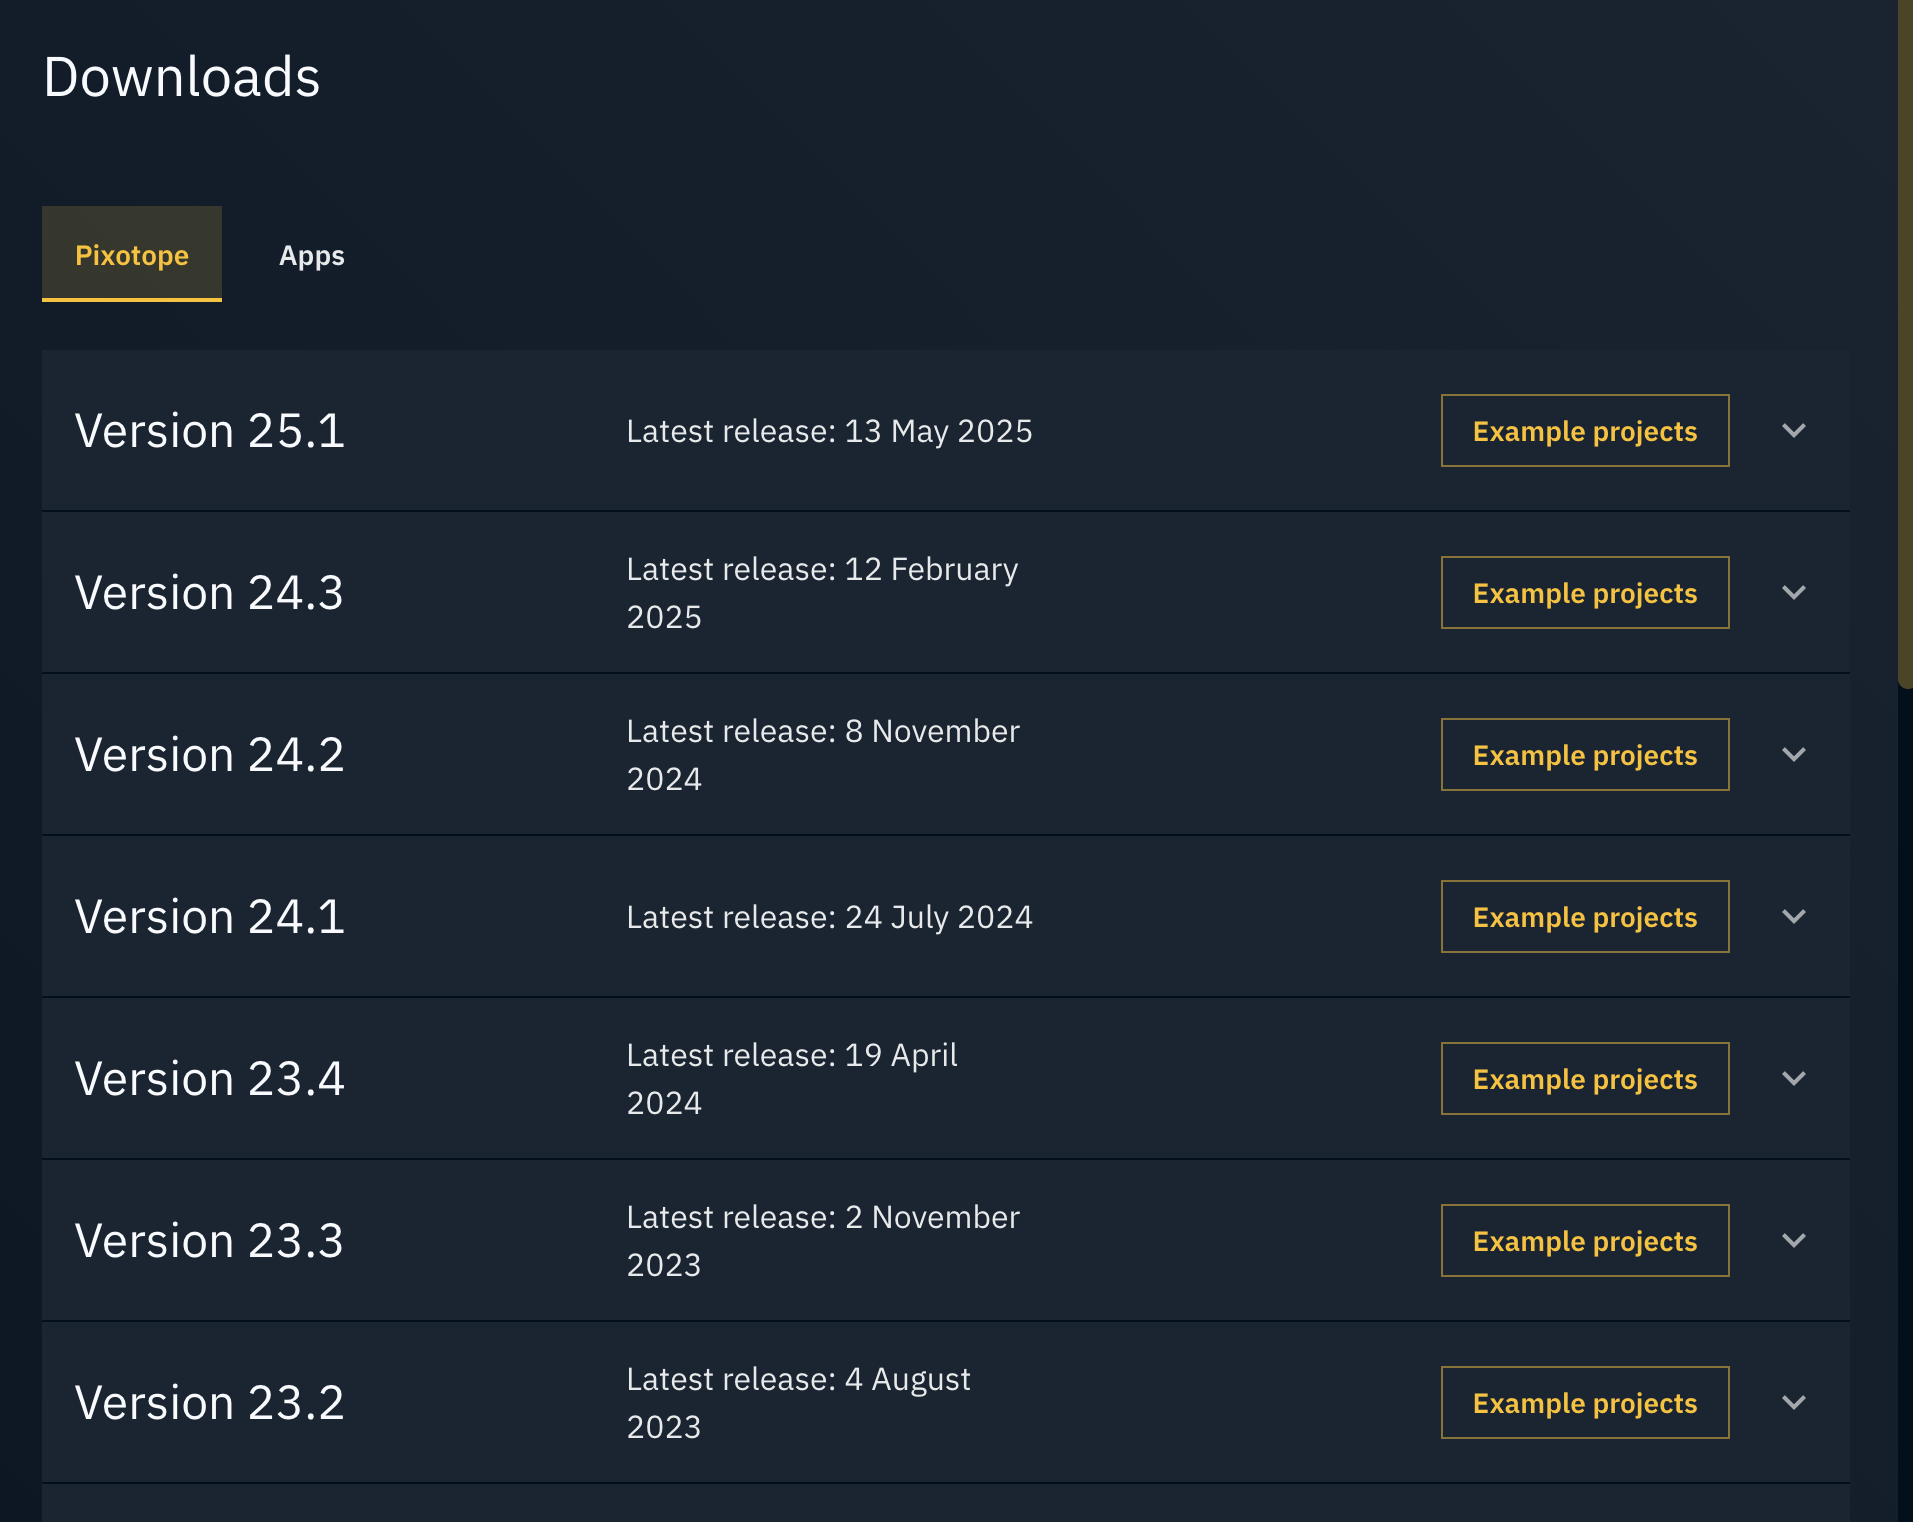Expand the Version 23.2 chevron
The image size is (1913, 1522).
[x=1794, y=1403]
